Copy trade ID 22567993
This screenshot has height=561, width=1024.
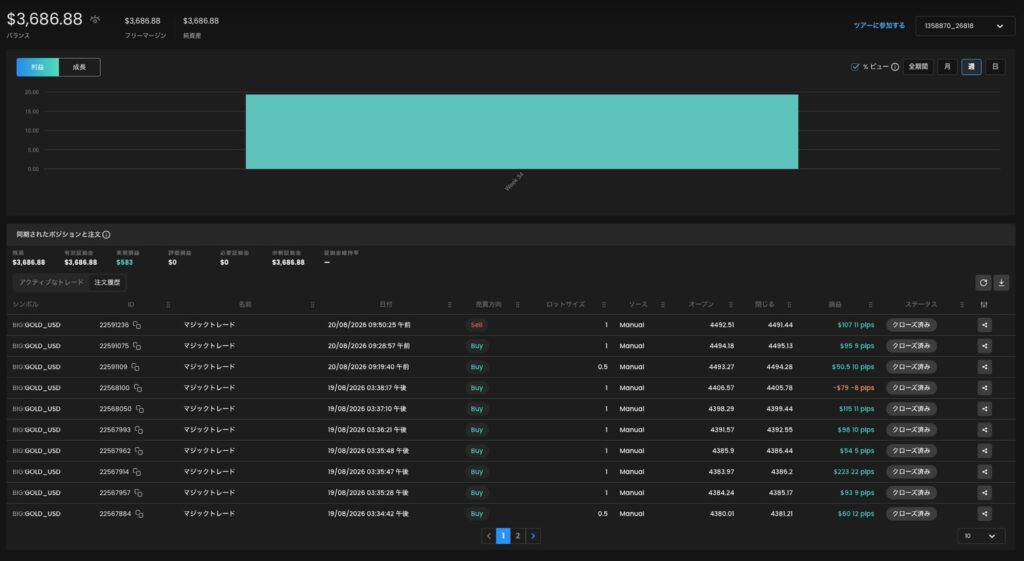pos(139,430)
